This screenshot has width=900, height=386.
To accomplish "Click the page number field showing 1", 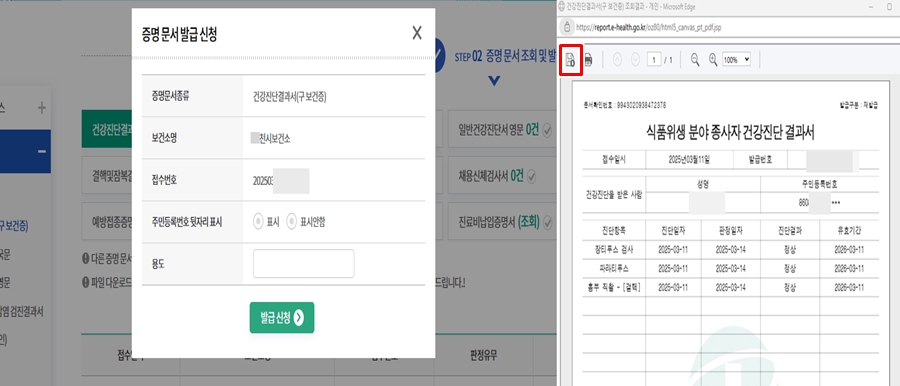I will [x=654, y=59].
